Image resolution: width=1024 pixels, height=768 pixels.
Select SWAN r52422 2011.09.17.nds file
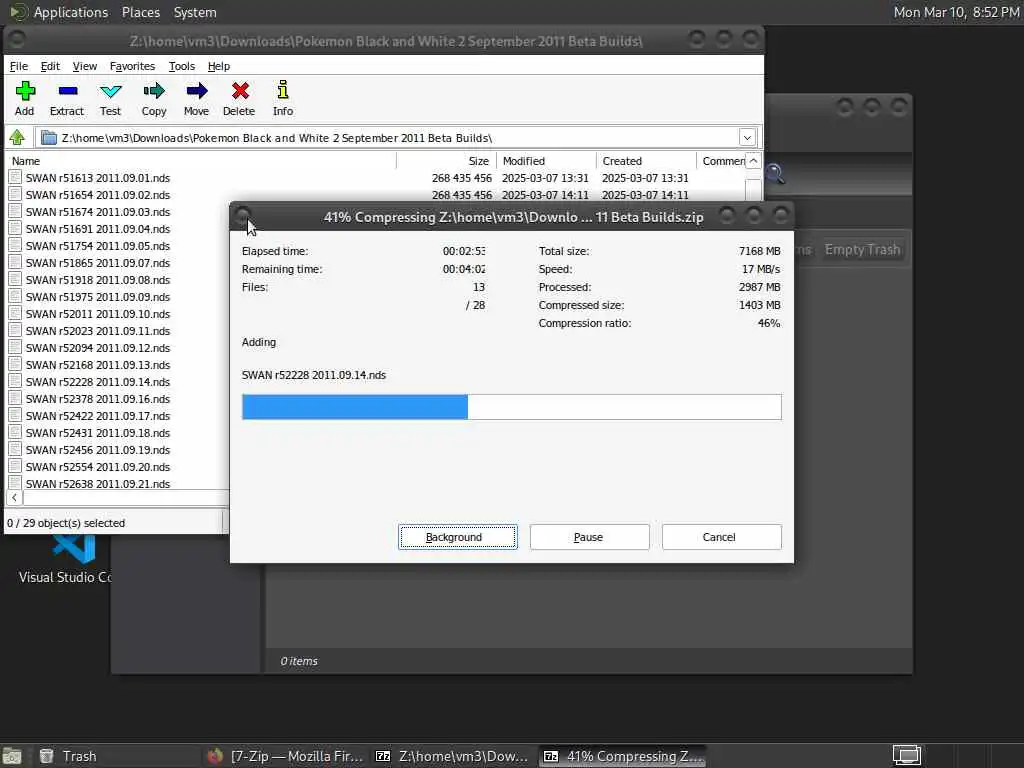coord(98,415)
